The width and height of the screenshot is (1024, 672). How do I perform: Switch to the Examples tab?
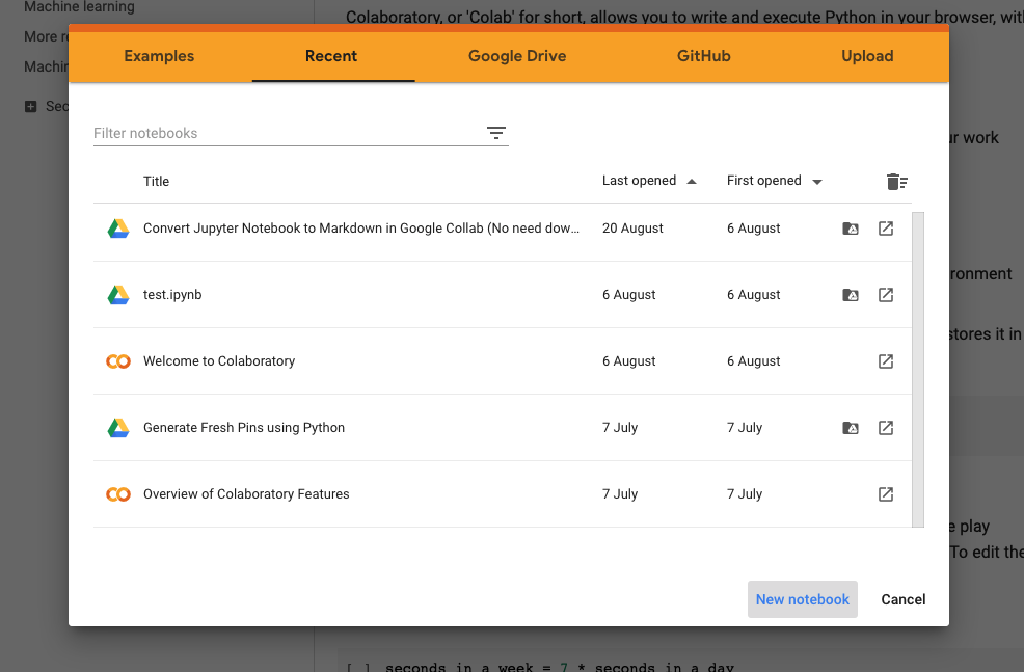click(159, 56)
